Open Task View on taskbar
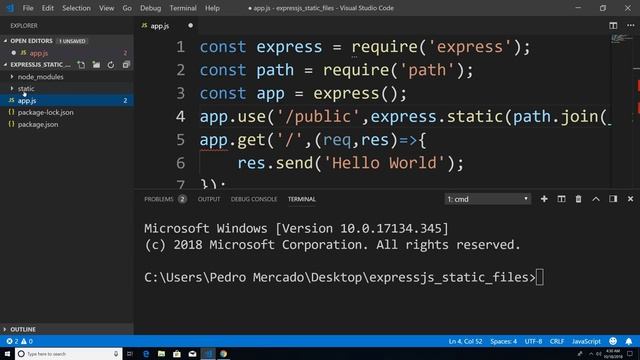The height and width of the screenshot is (360, 640). 130,353
